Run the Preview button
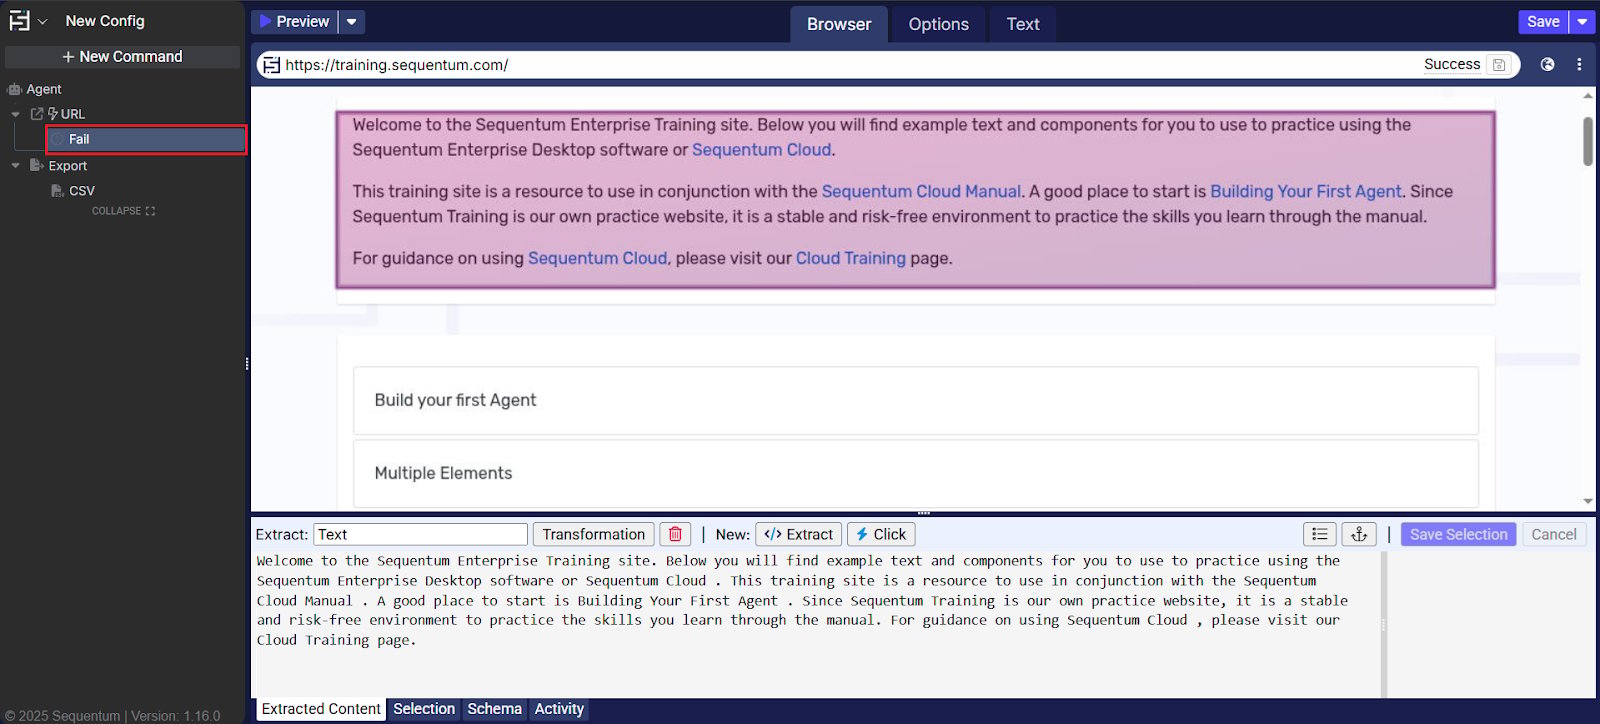The image size is (1600, 724). point(294,21)
